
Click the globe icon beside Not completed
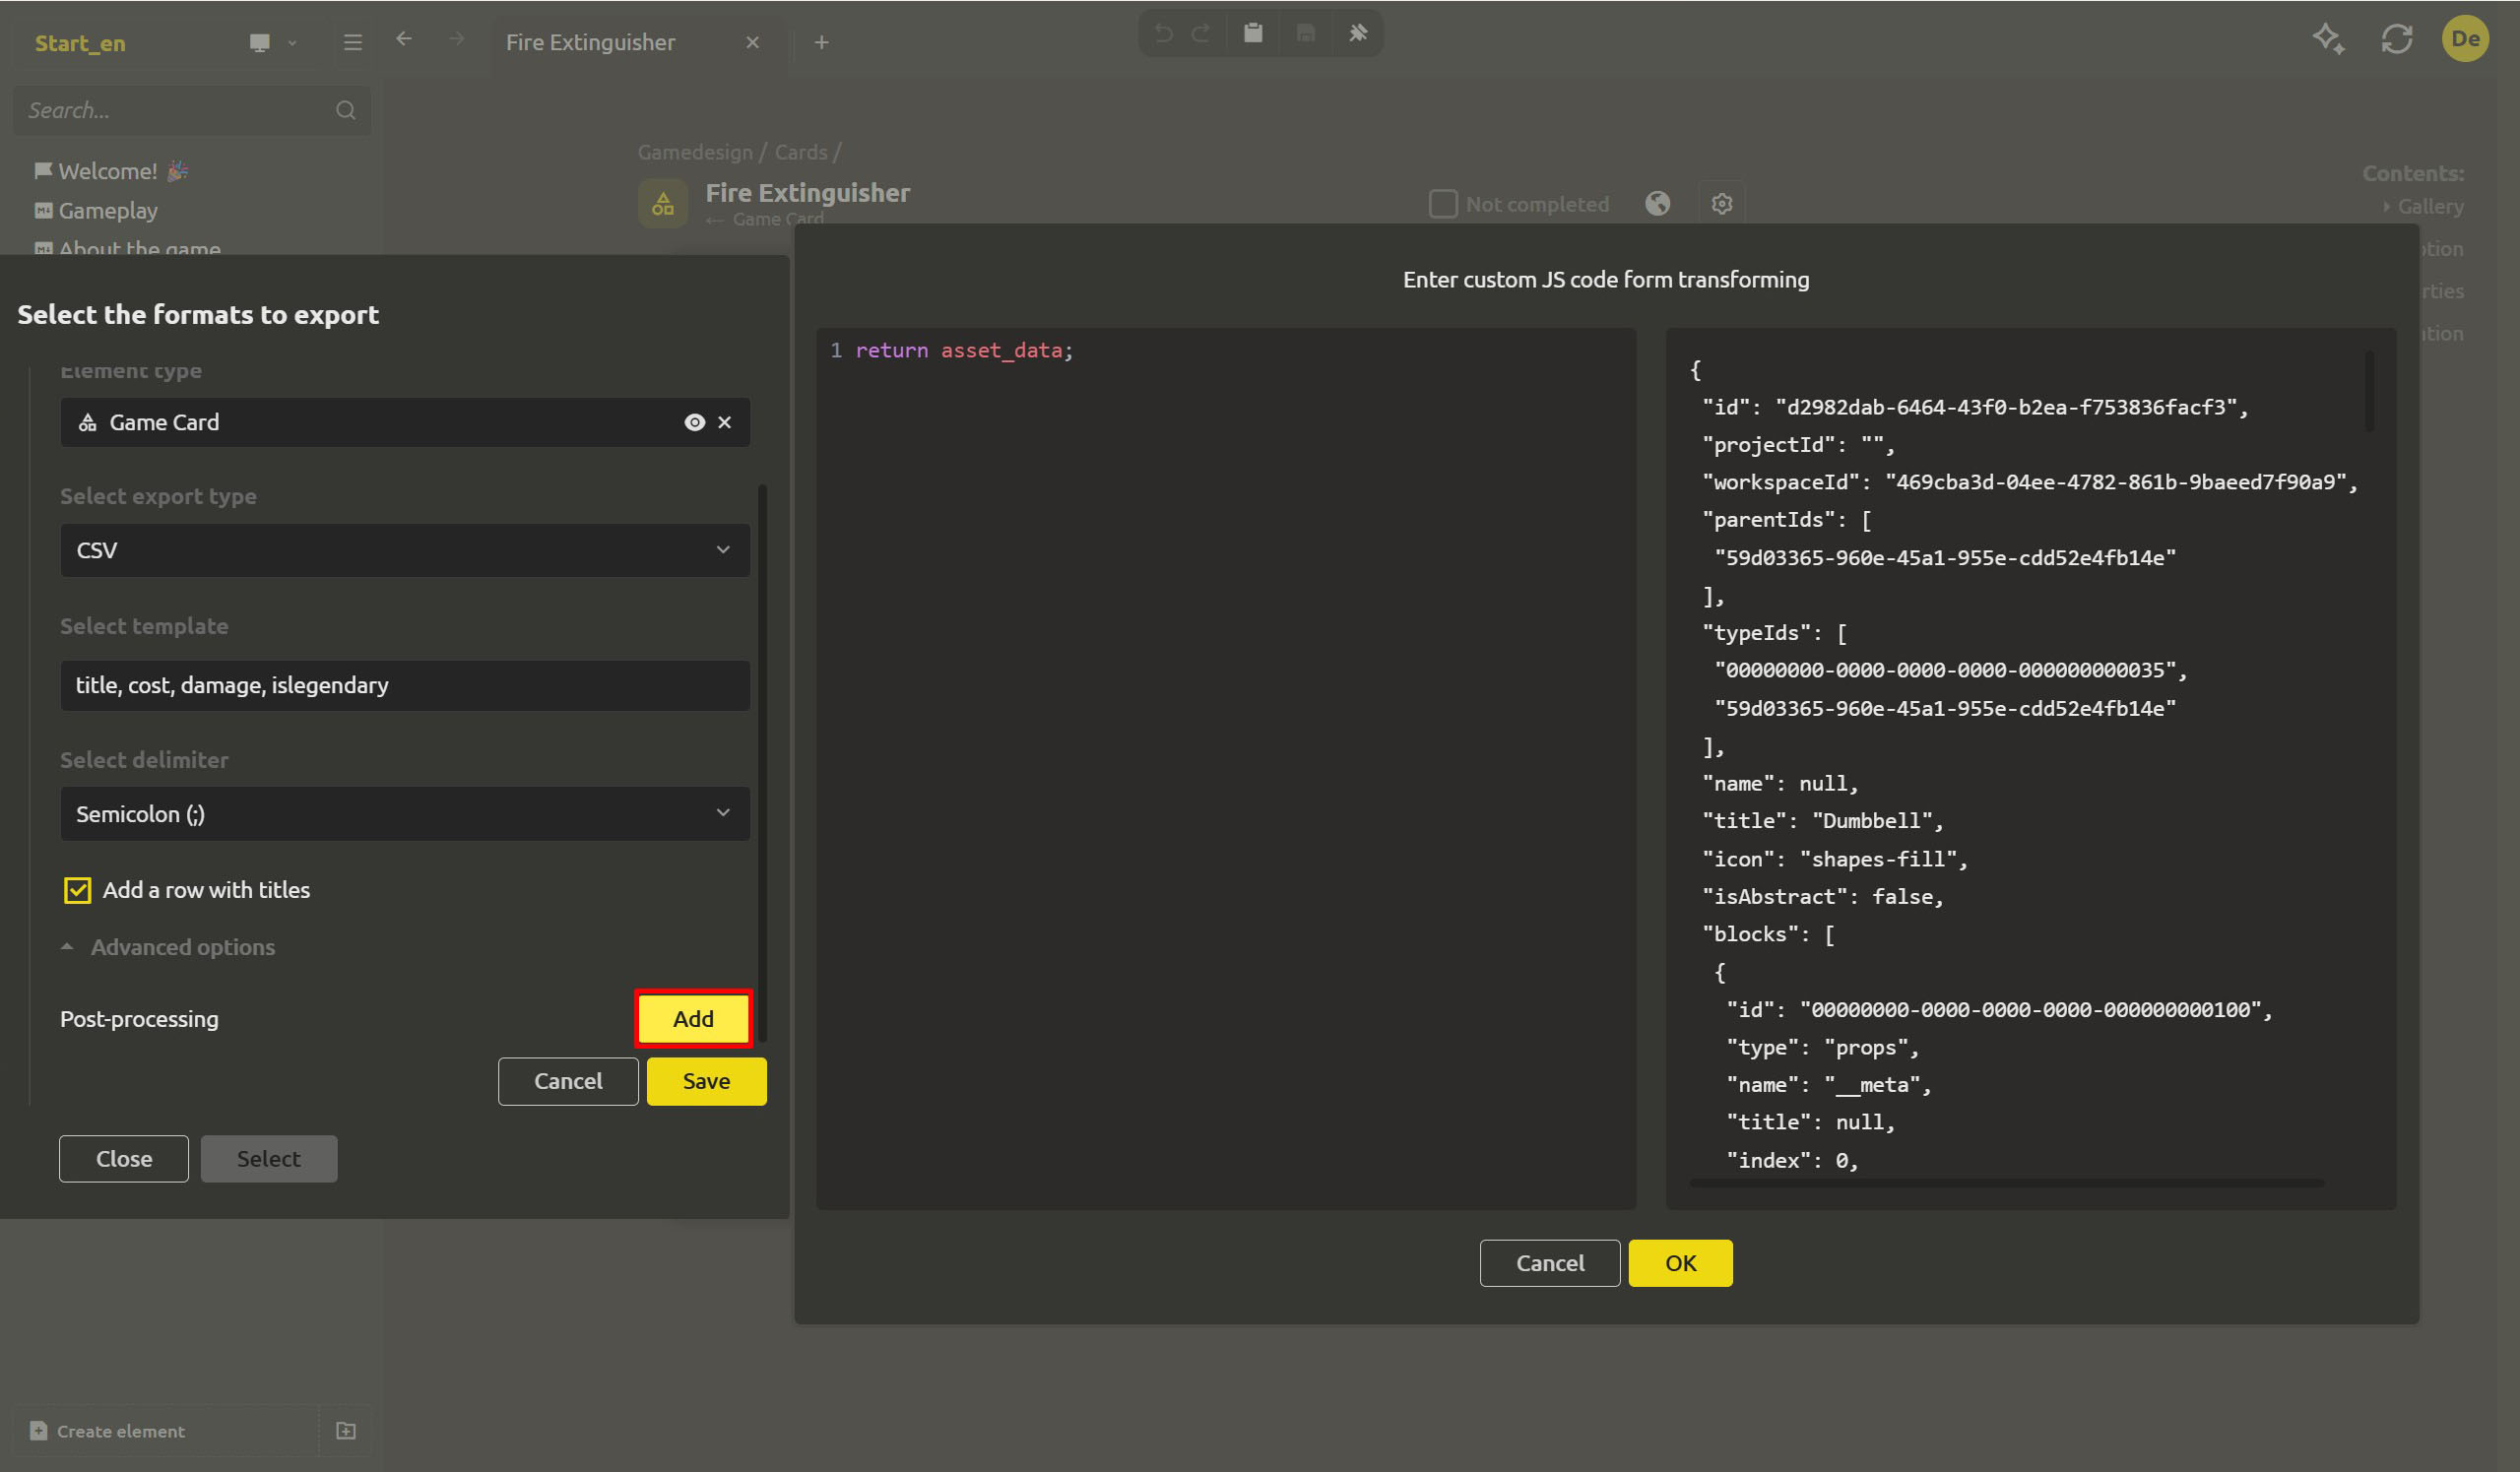1657,204
